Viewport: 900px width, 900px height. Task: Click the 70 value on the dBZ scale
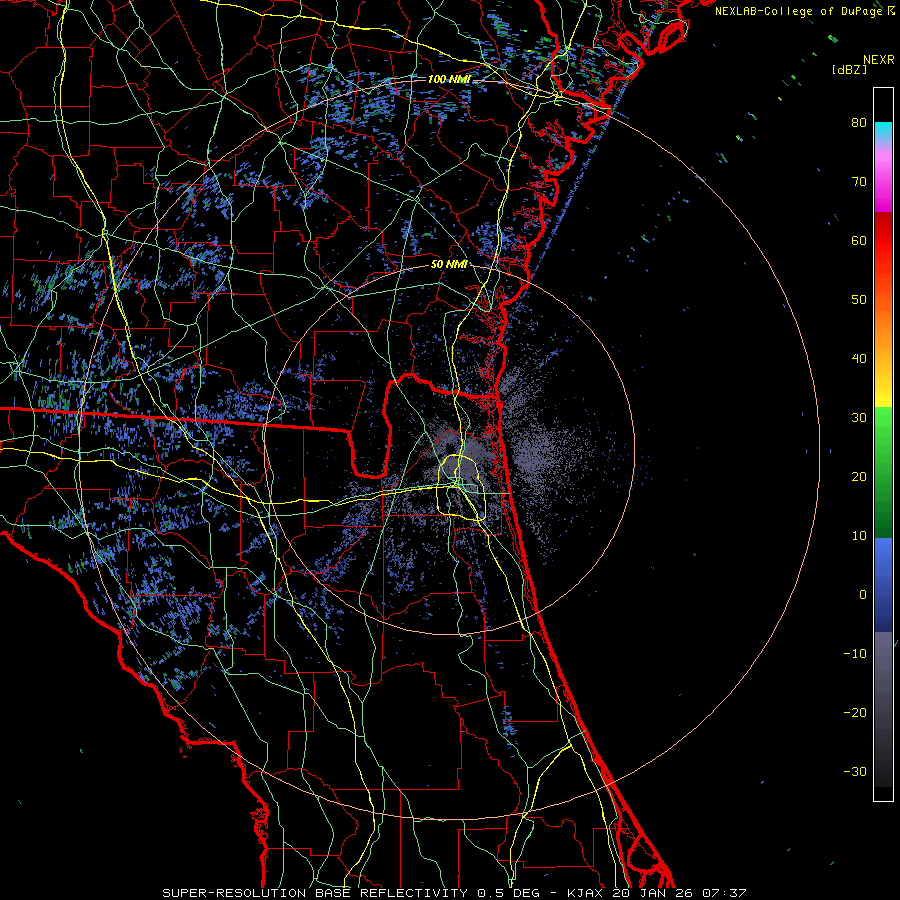pos(859,181)
